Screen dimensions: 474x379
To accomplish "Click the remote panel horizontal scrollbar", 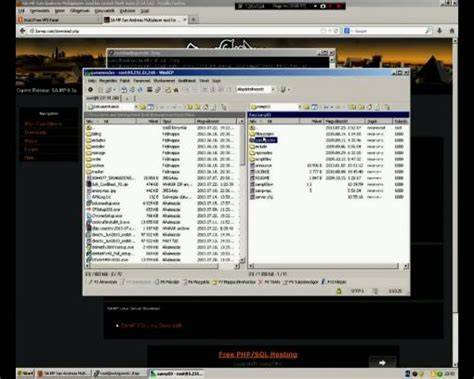I will point(328,266).
